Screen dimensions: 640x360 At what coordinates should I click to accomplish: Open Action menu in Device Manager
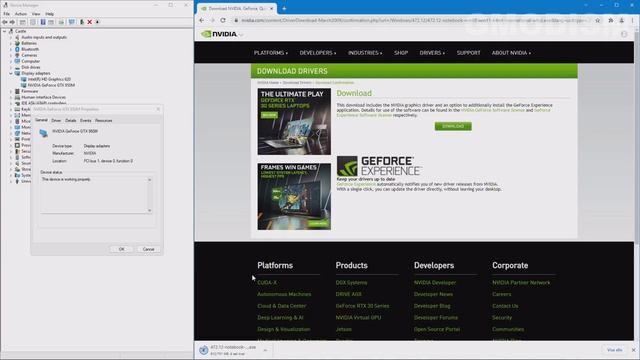pyautogui.click(x=20, y=14)
